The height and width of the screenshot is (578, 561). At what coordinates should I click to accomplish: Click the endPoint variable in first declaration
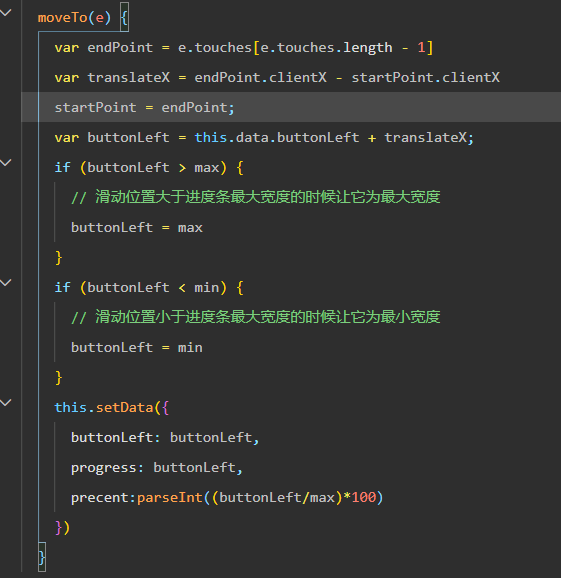coord(120,48)
